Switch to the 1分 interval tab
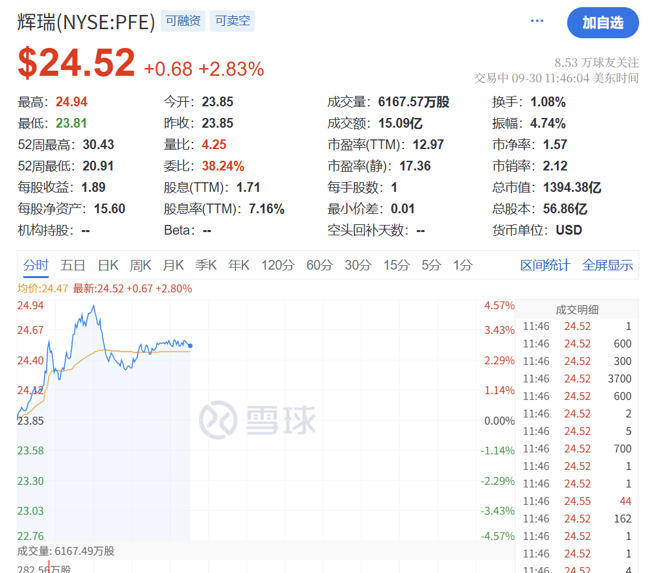Viewport: 667px width, 573px height. click(462, 265)
